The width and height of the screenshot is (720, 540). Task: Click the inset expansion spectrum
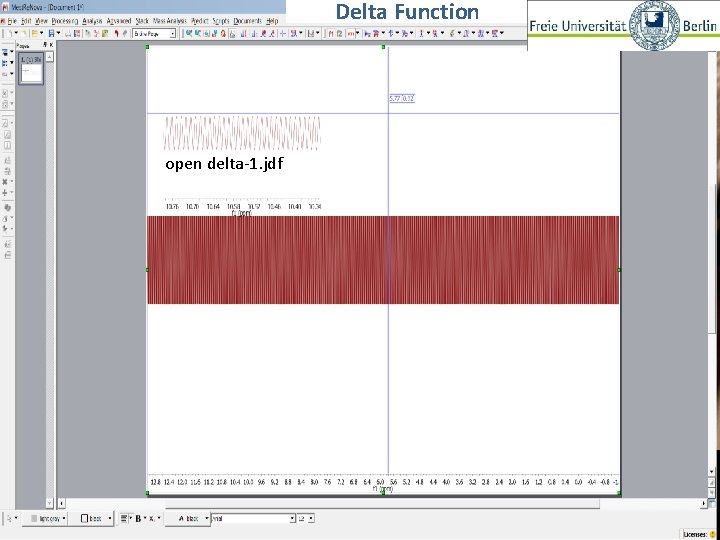(242, 133)
